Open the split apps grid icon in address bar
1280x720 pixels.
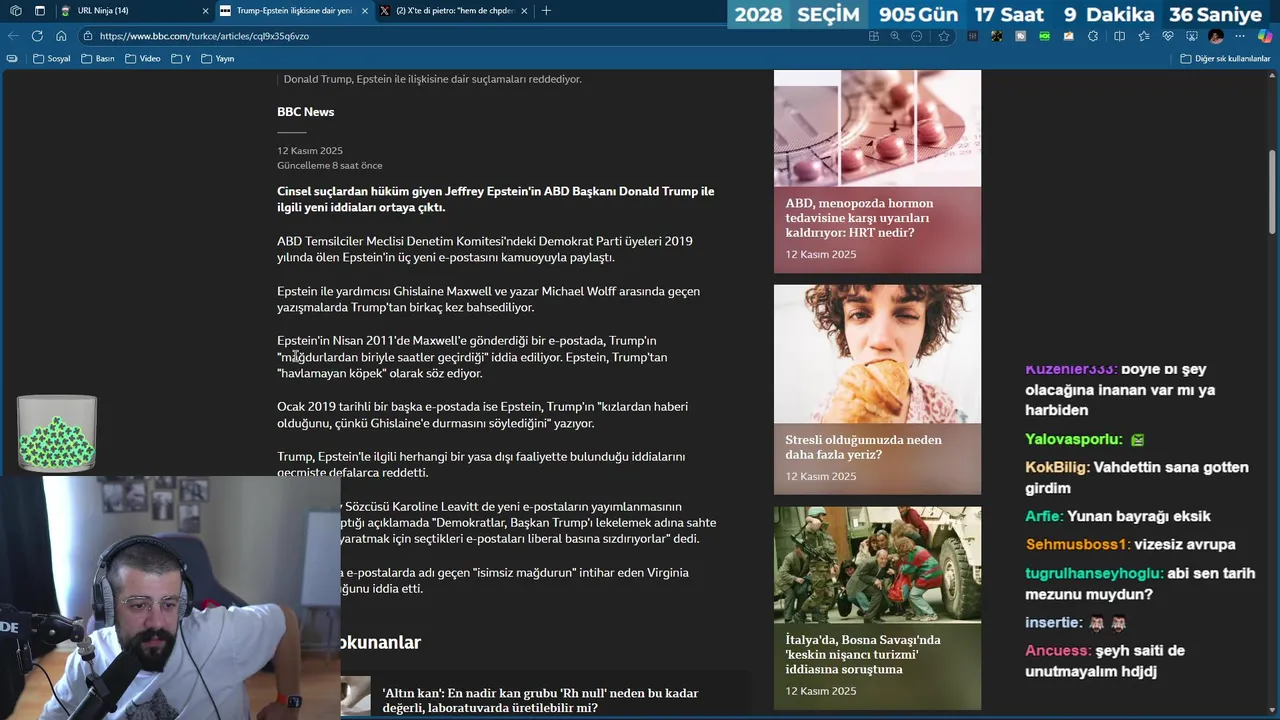click(873, 36)
